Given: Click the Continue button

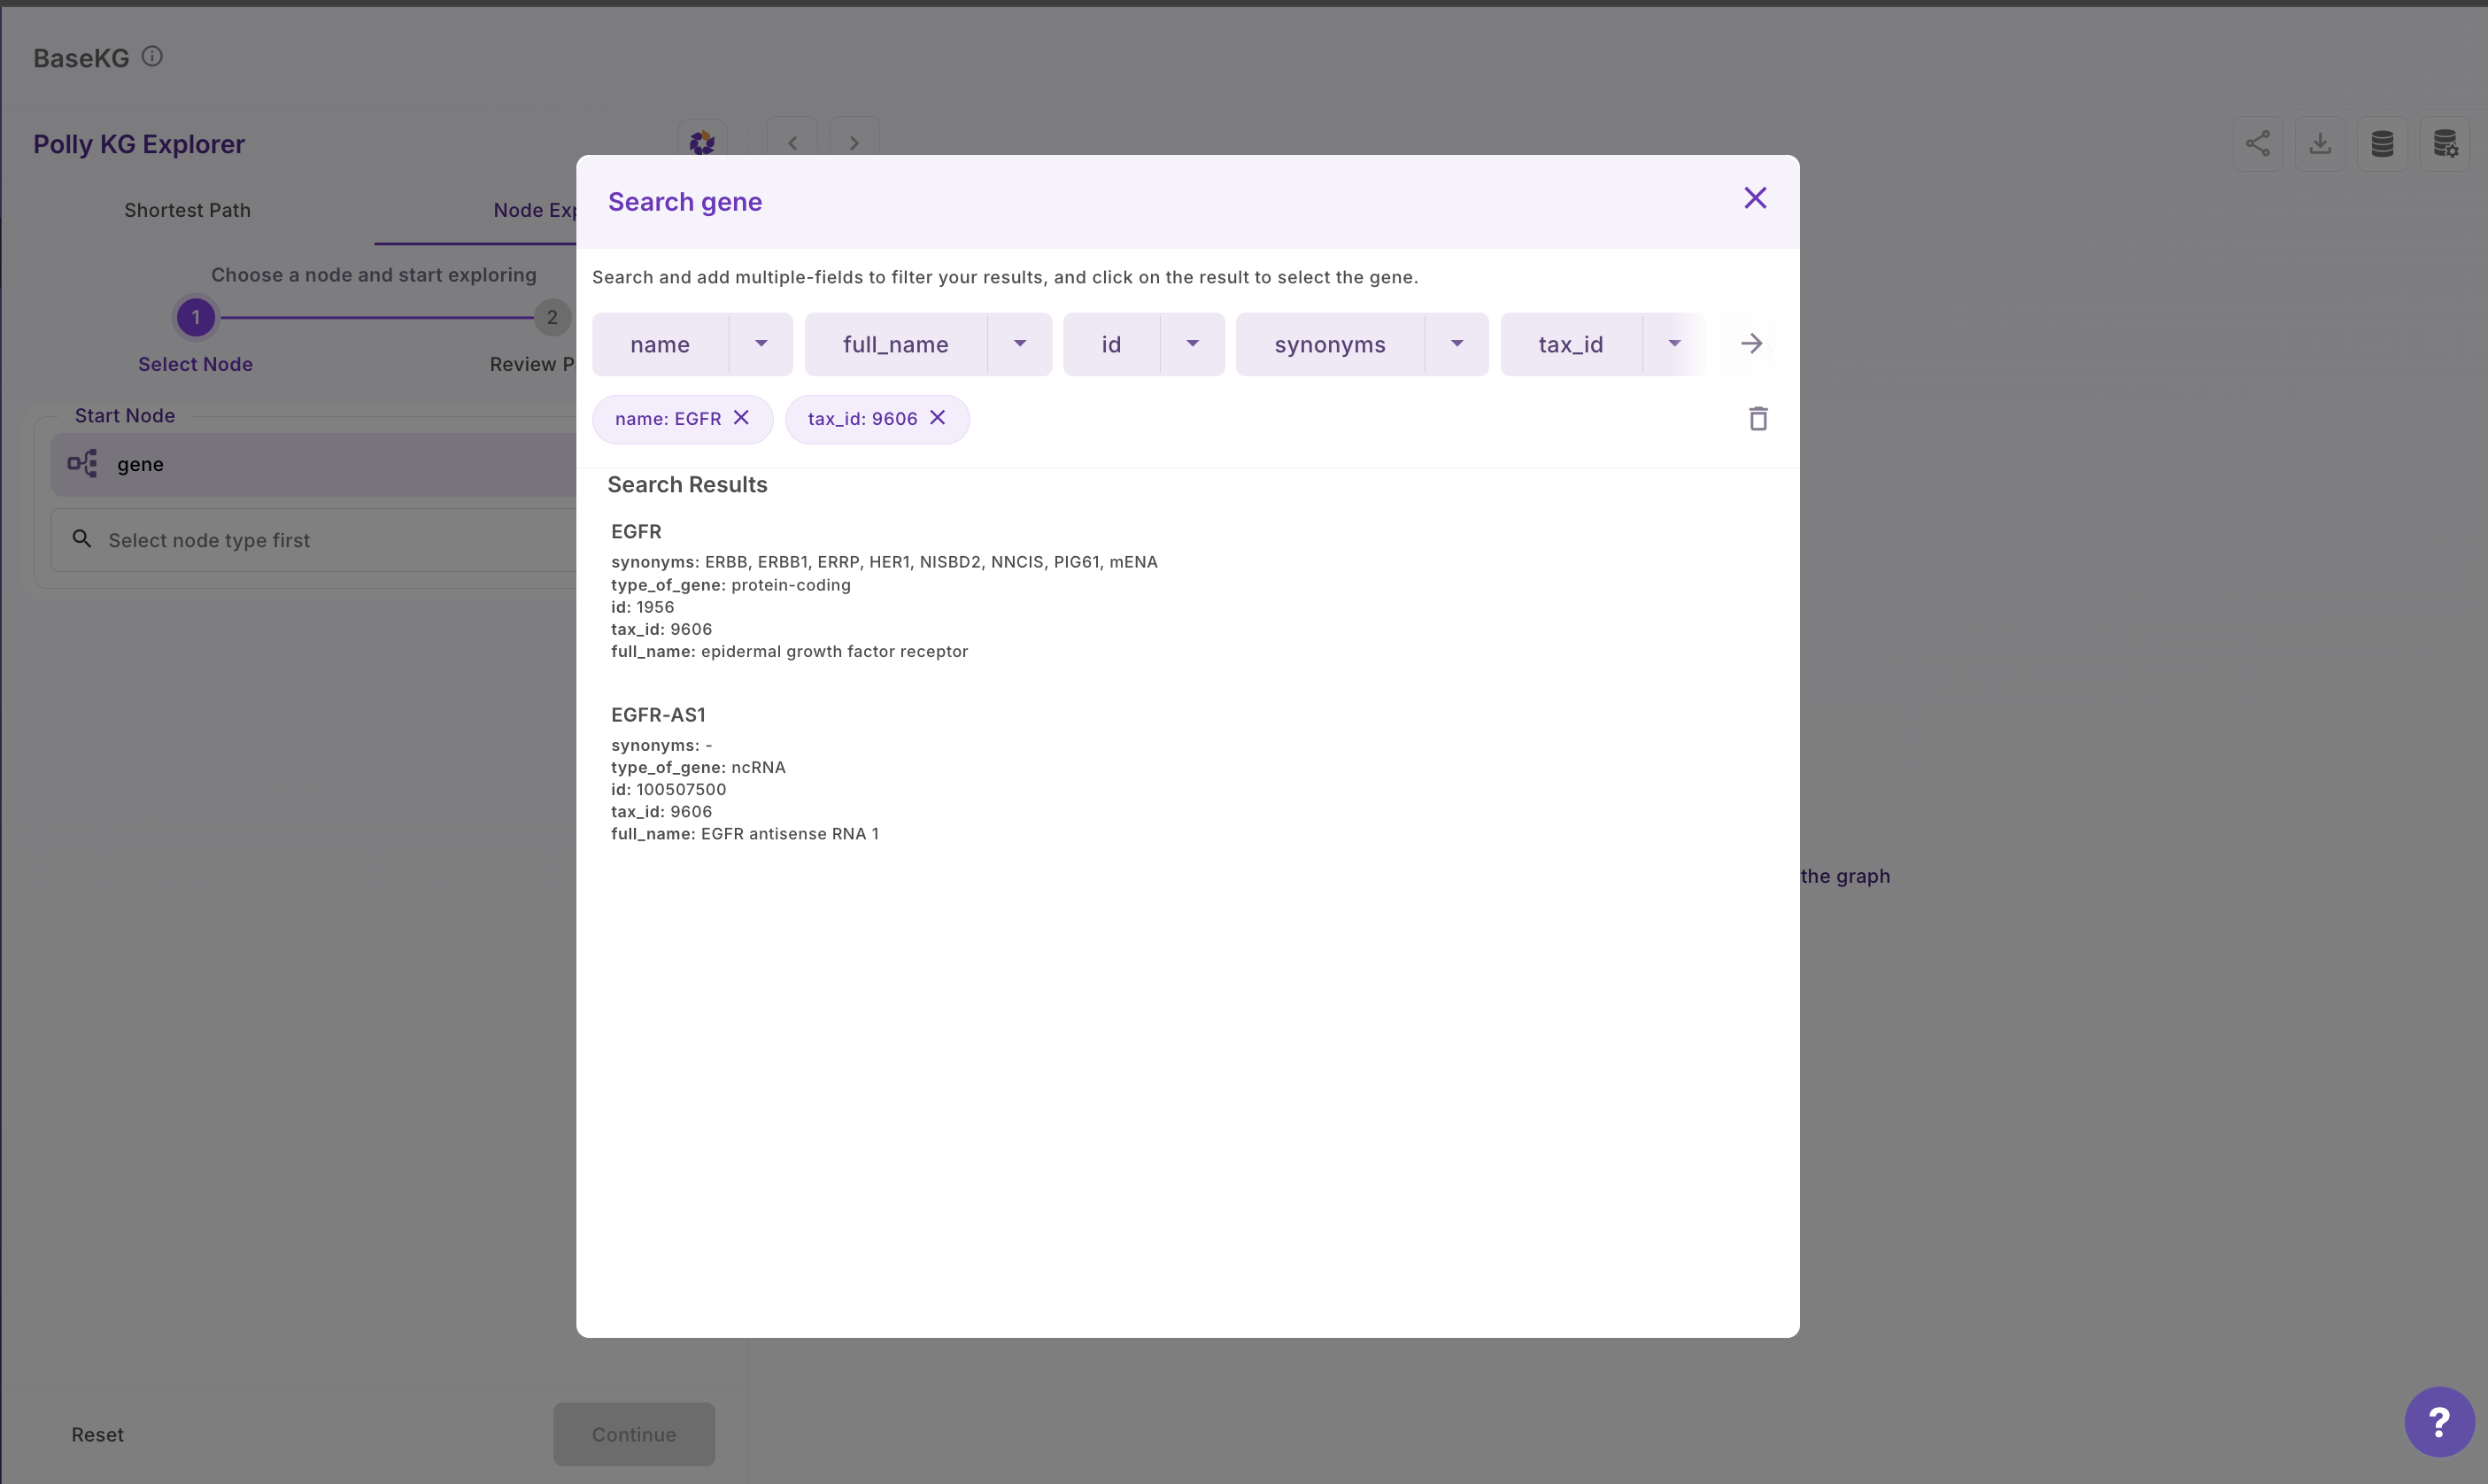Looking at the screenshot, I should coord(634,1434).
